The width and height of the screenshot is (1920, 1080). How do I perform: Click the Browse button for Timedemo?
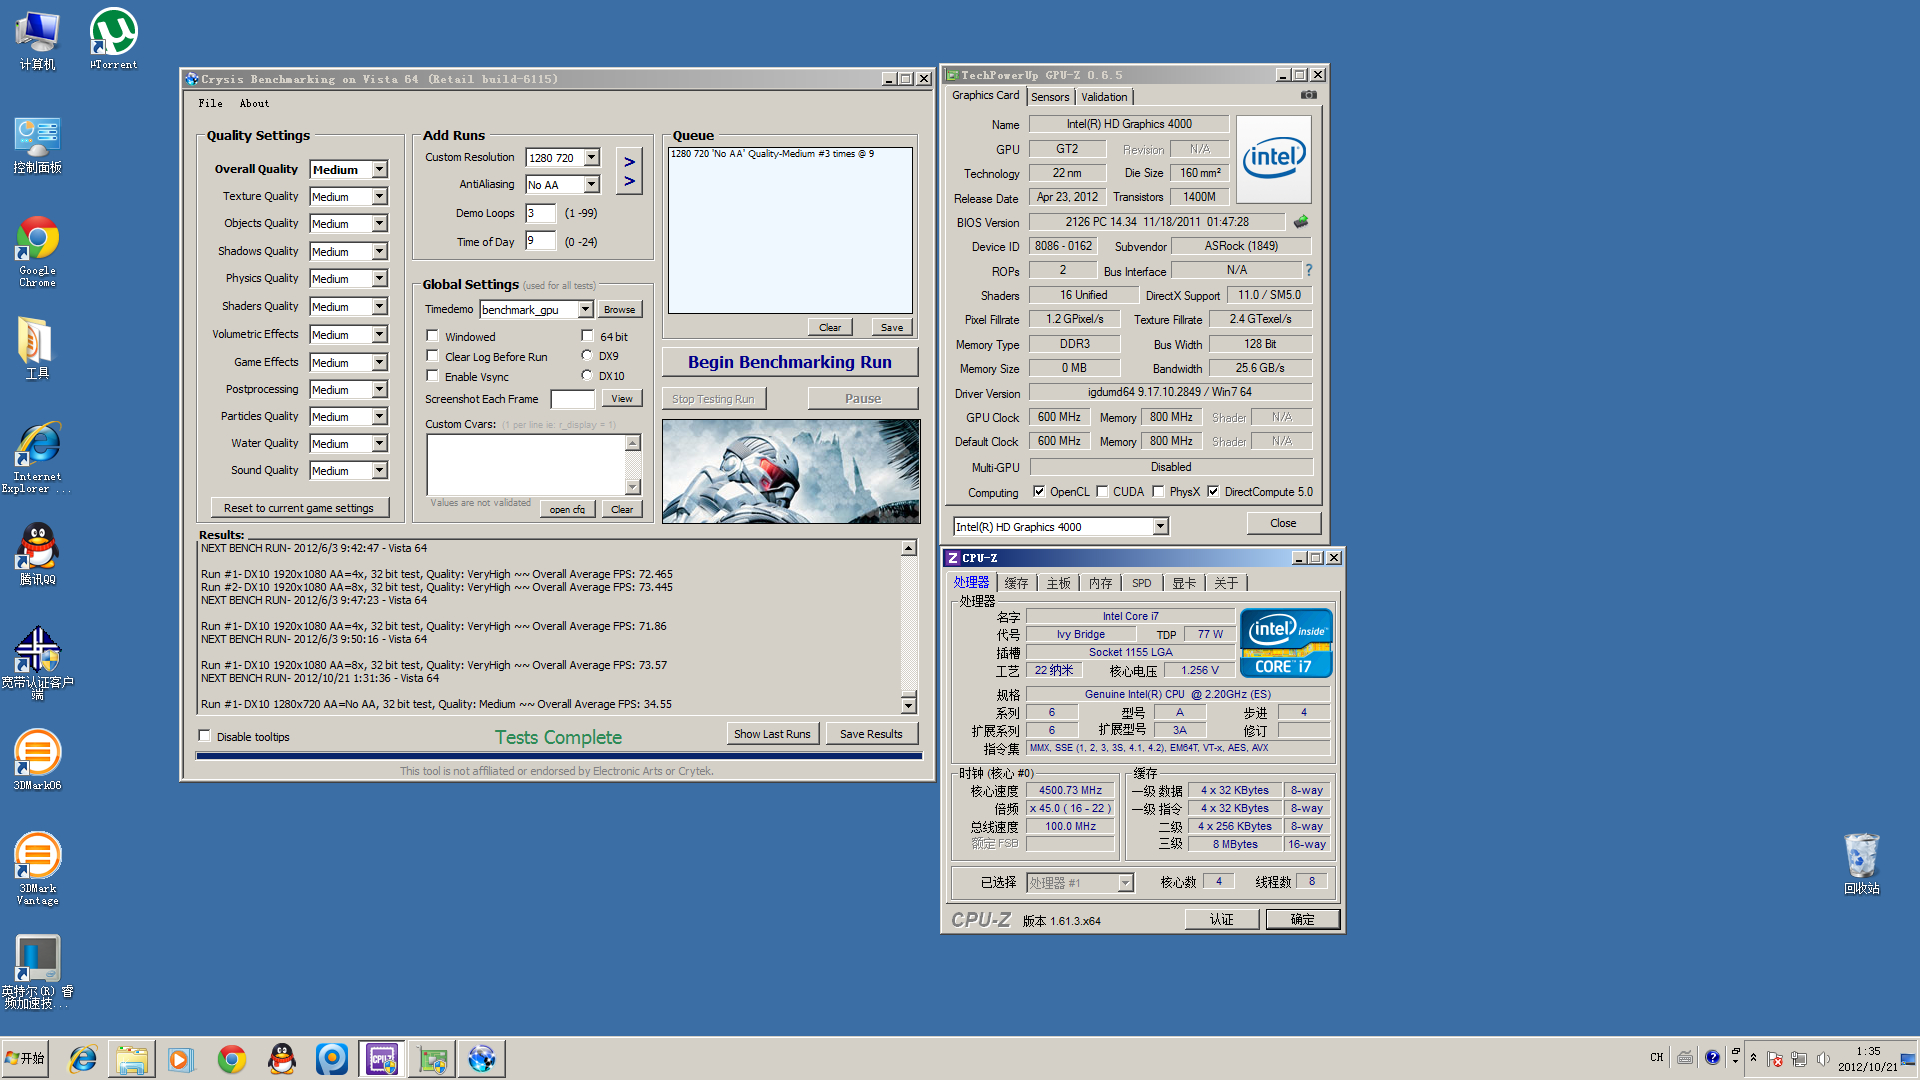pyautogui.click(x=619, y=310)
